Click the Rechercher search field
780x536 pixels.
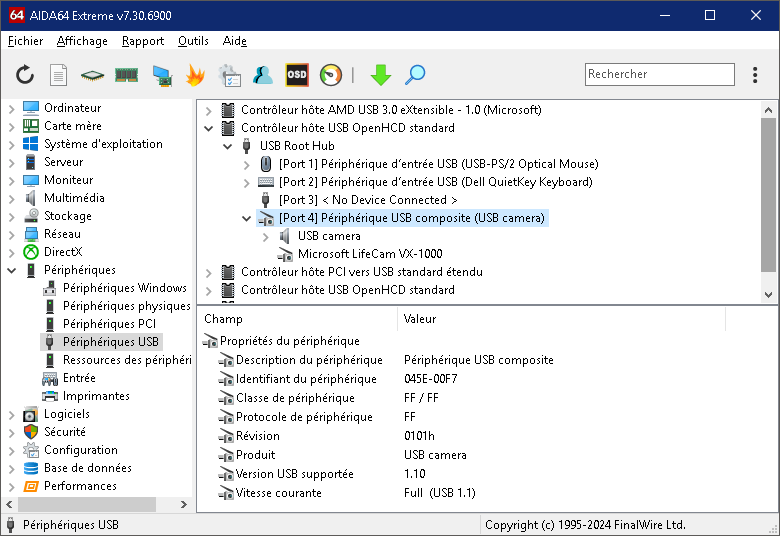(x=660, y=74)
